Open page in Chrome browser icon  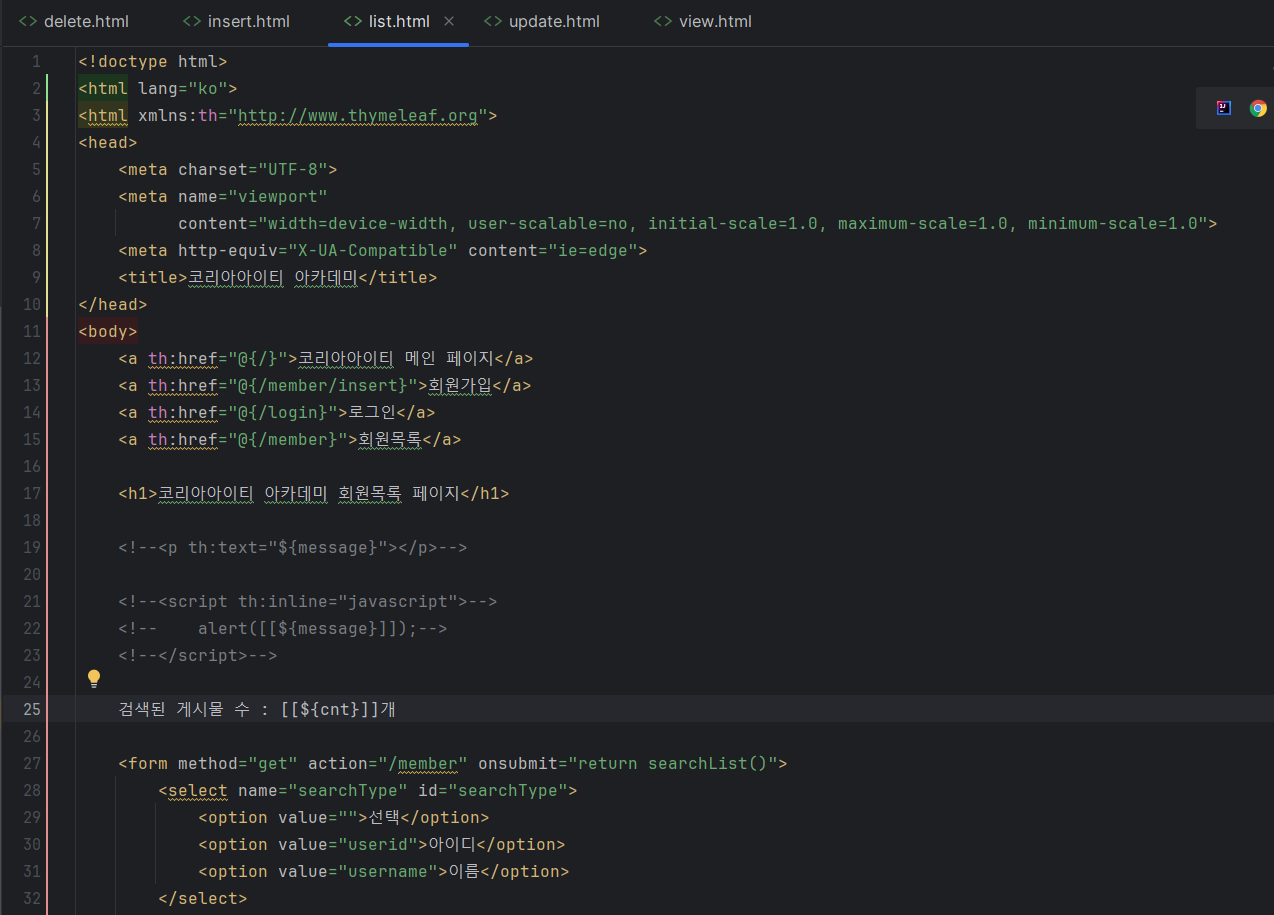[1258, 108]
